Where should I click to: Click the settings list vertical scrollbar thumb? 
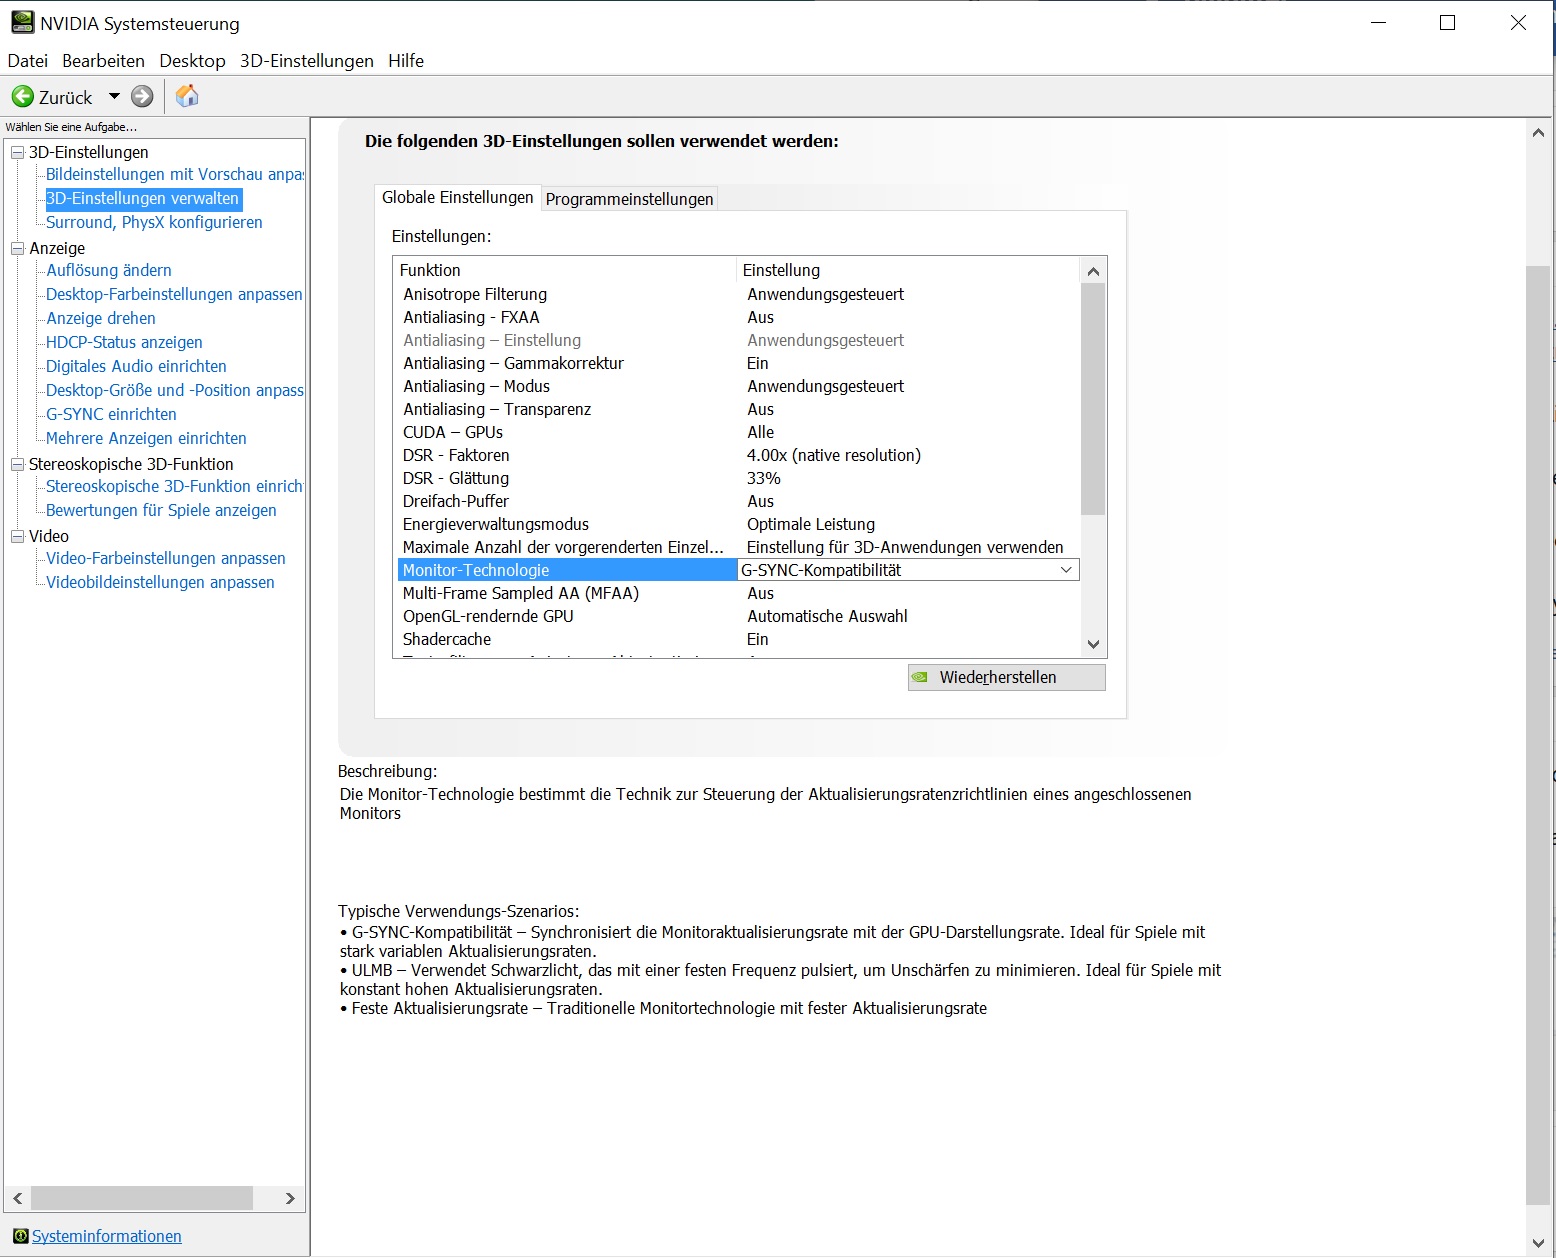pyautogui.click(x=1093, y=399)
